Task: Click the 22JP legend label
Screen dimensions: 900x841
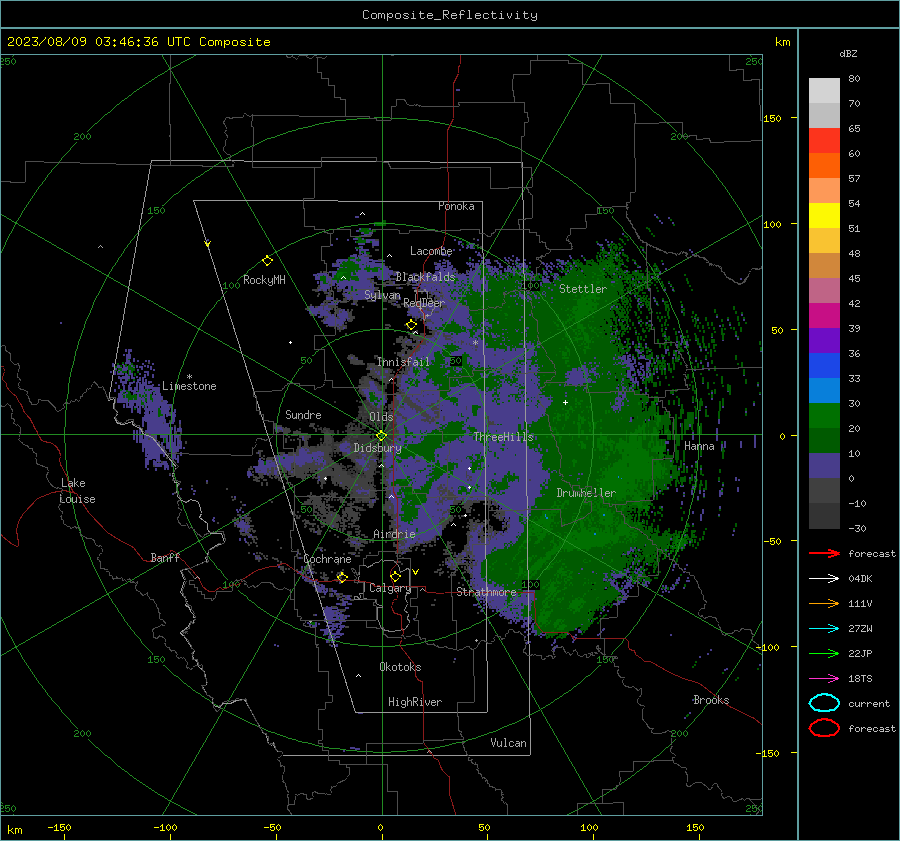Action: pyautogui.click(x=860, y=653)
